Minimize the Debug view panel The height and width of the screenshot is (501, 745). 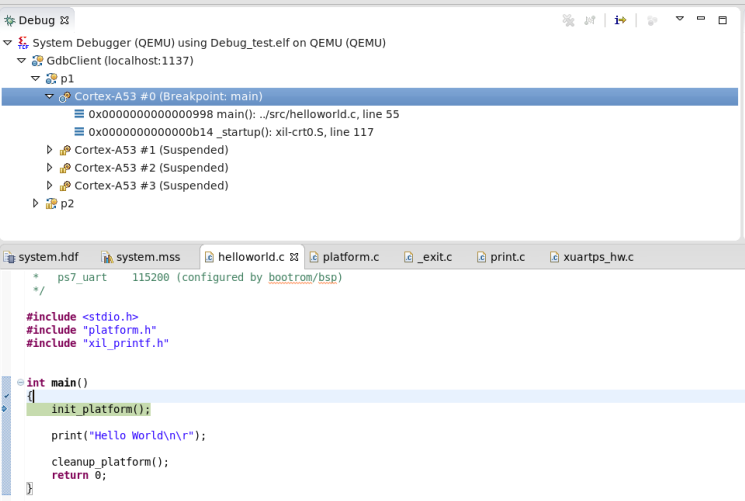point(701,18)
